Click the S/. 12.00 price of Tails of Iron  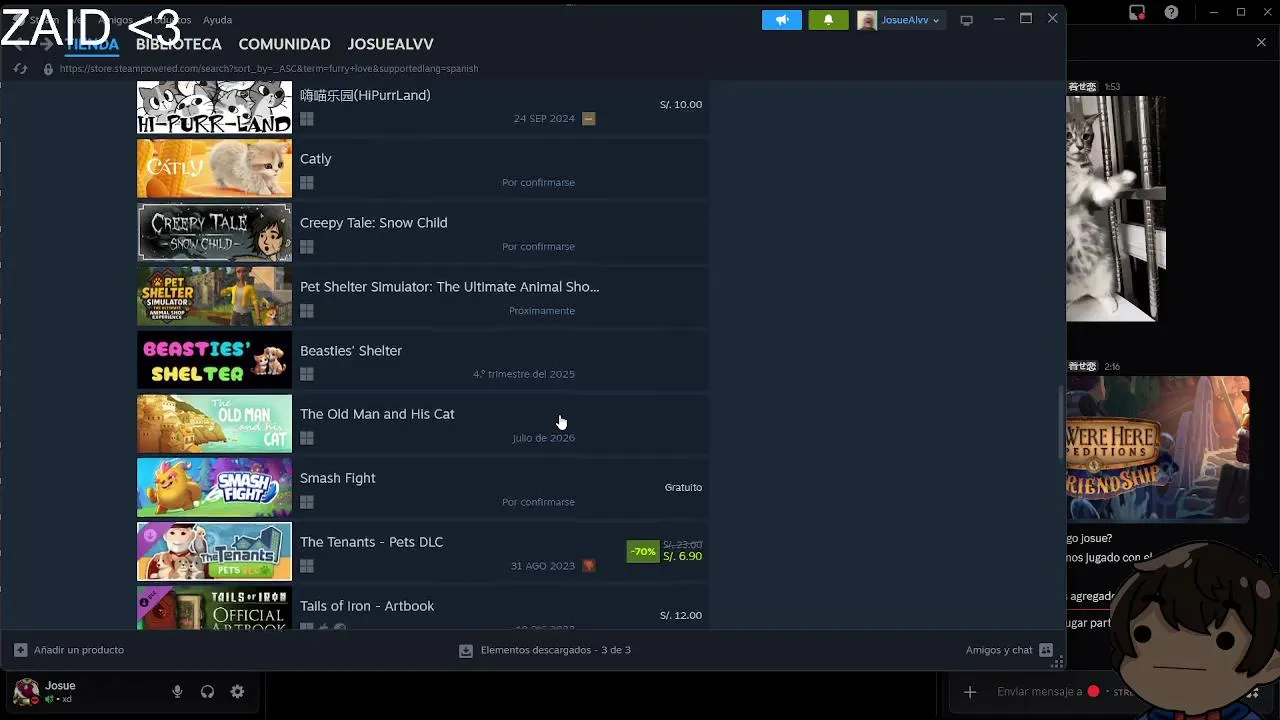tap(681, 615)
